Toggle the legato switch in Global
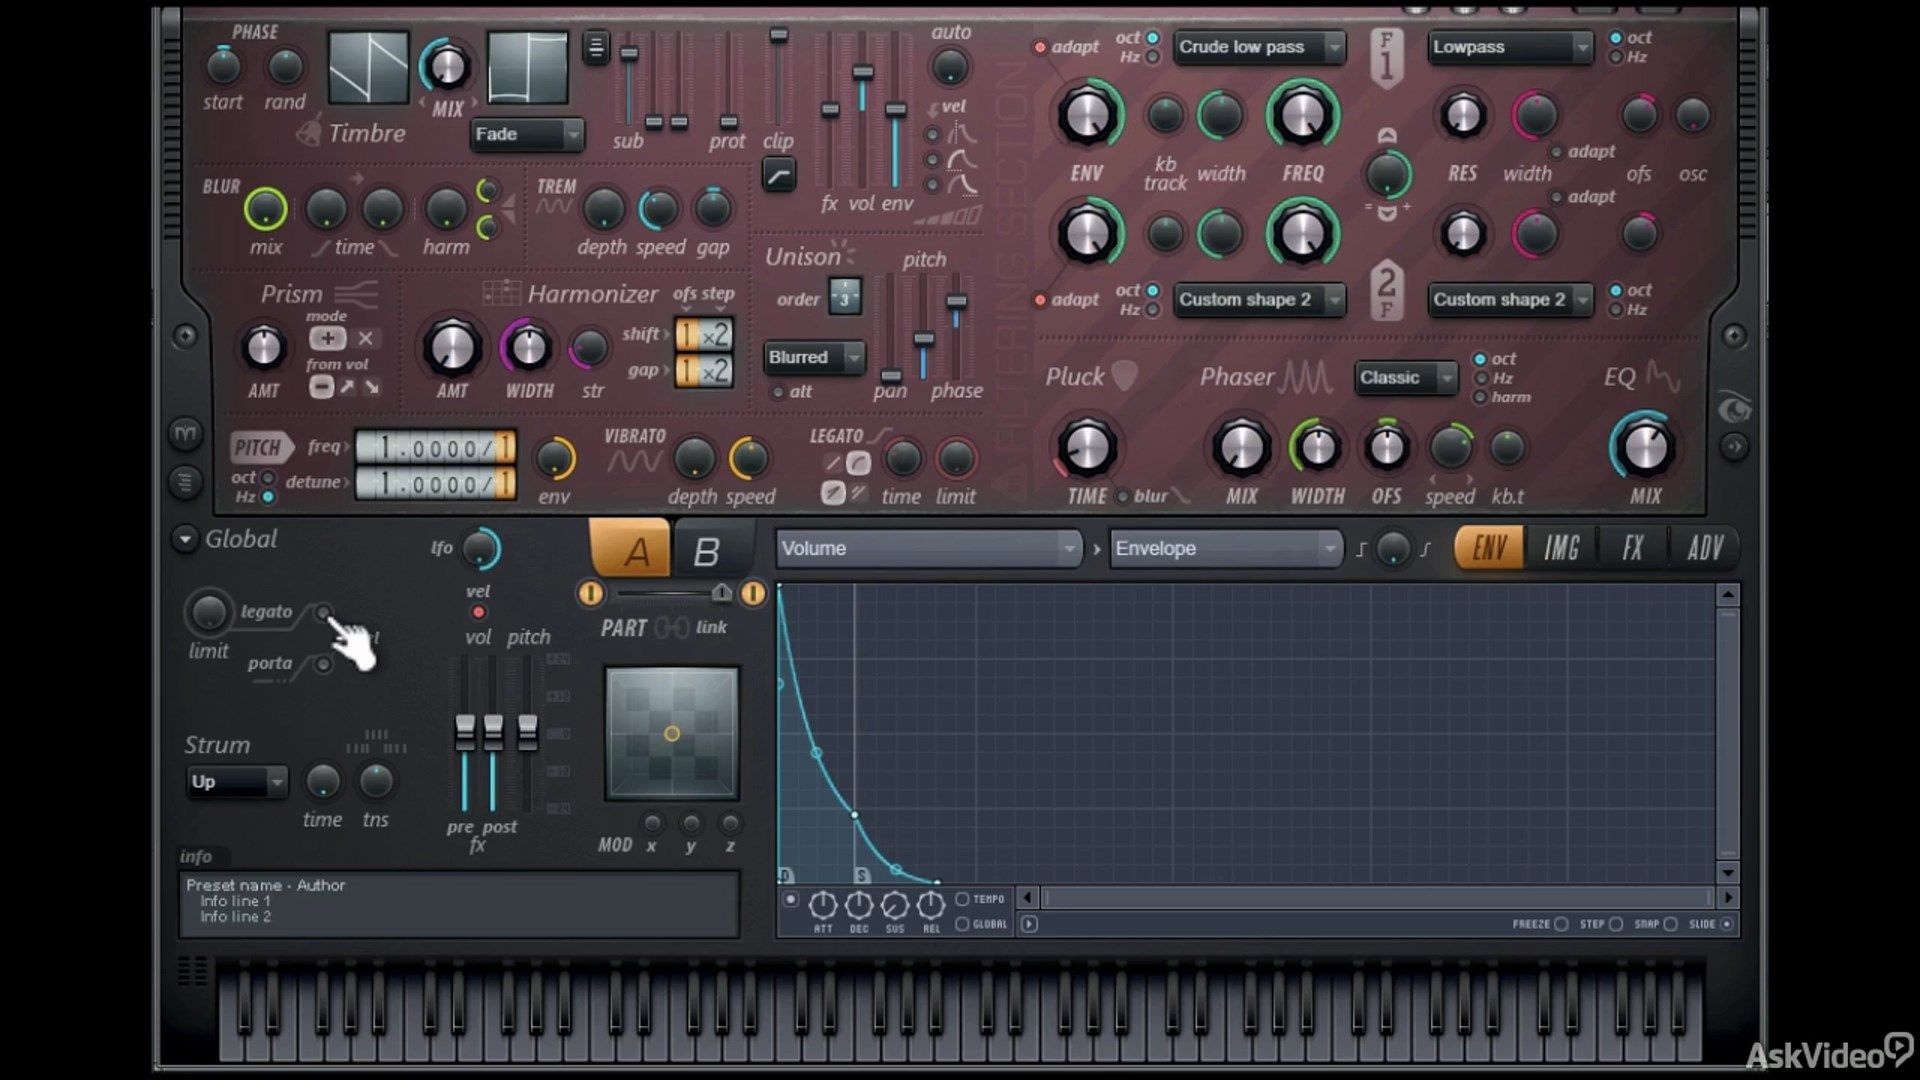Image resolution: width=1920 pixels, height=1080 pixels. click(x=322, y=612)
